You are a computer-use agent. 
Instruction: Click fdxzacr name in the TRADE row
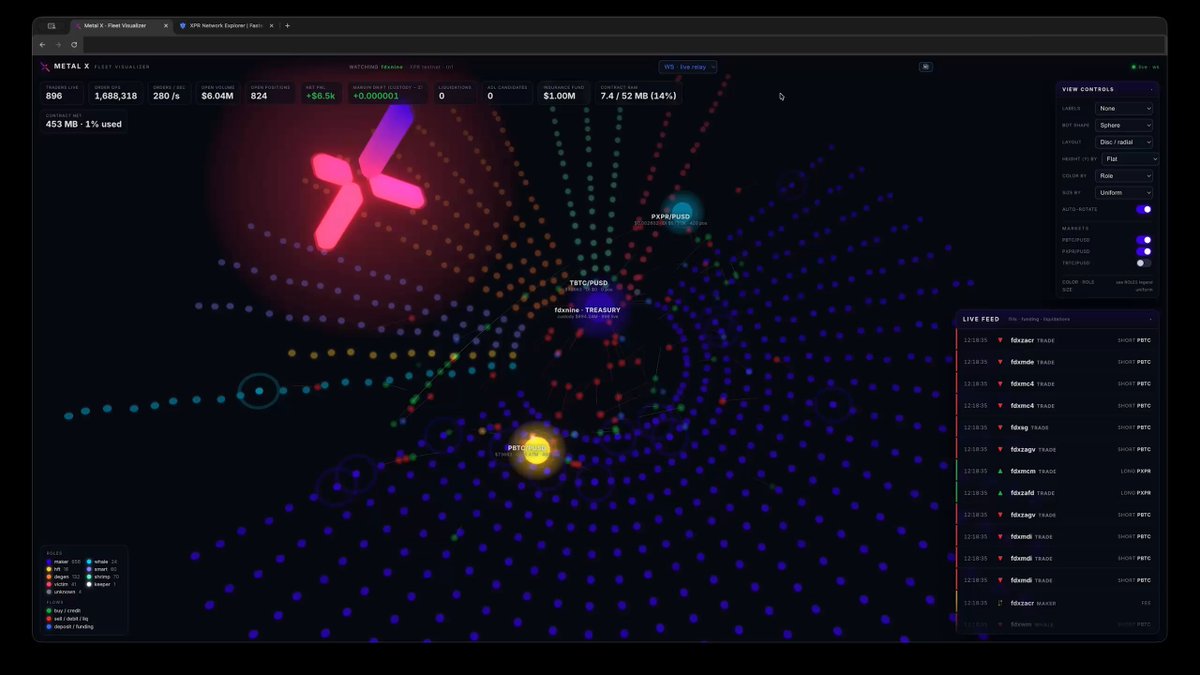point(1022,340)
